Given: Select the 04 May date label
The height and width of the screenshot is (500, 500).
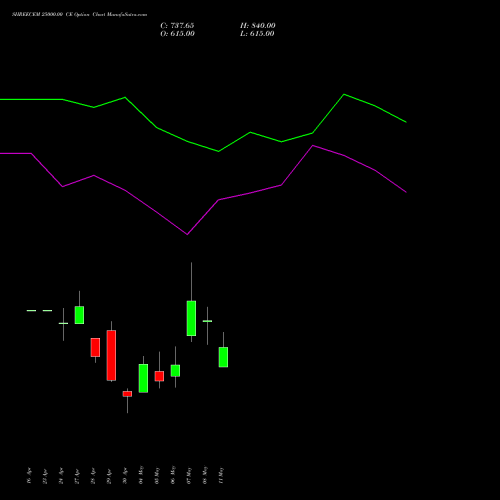Looking at the screenshot, I should (141, 475).
